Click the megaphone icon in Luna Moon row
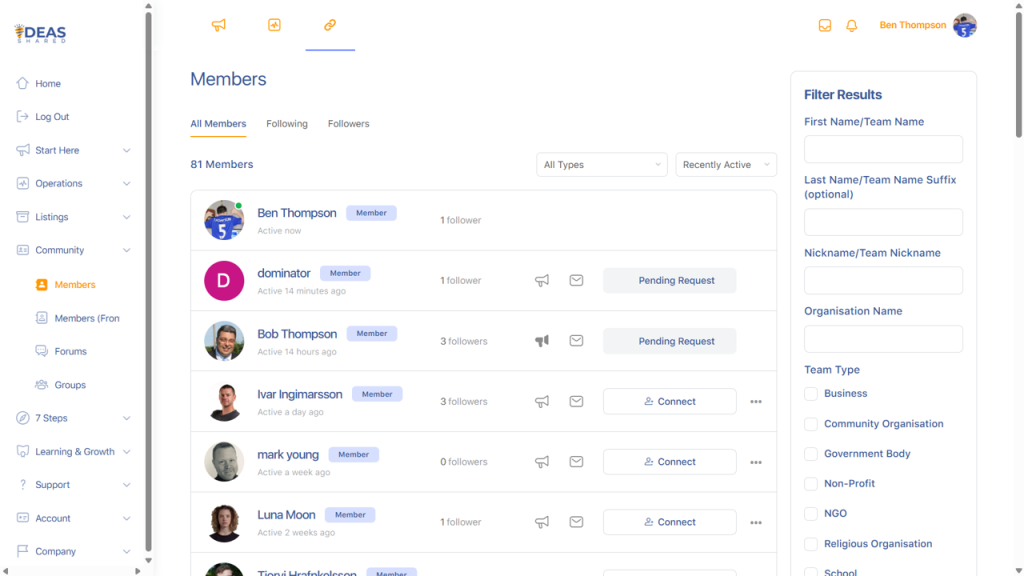This screenshot has width=1024, height=576. click(x=542, y=522)
